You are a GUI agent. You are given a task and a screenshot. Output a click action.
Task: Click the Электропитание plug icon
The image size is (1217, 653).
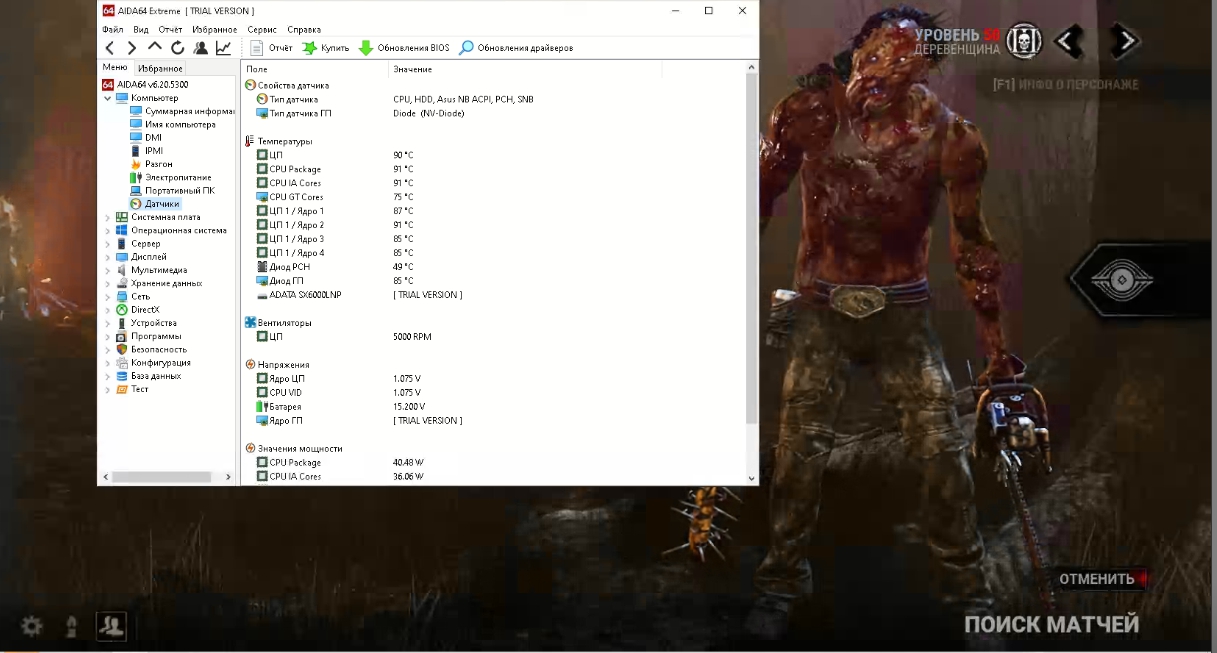136,177
